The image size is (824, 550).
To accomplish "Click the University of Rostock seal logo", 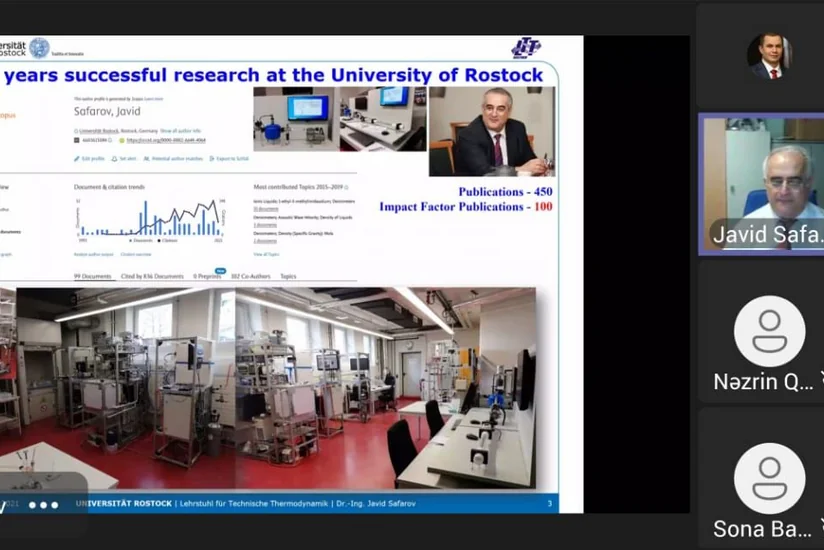I will (39, 47).
